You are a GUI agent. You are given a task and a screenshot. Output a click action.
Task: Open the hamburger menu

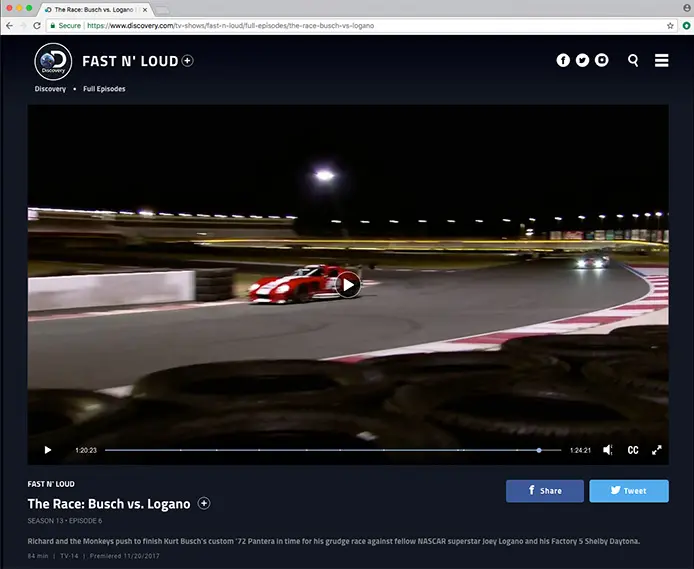click(x=662, y=60)
